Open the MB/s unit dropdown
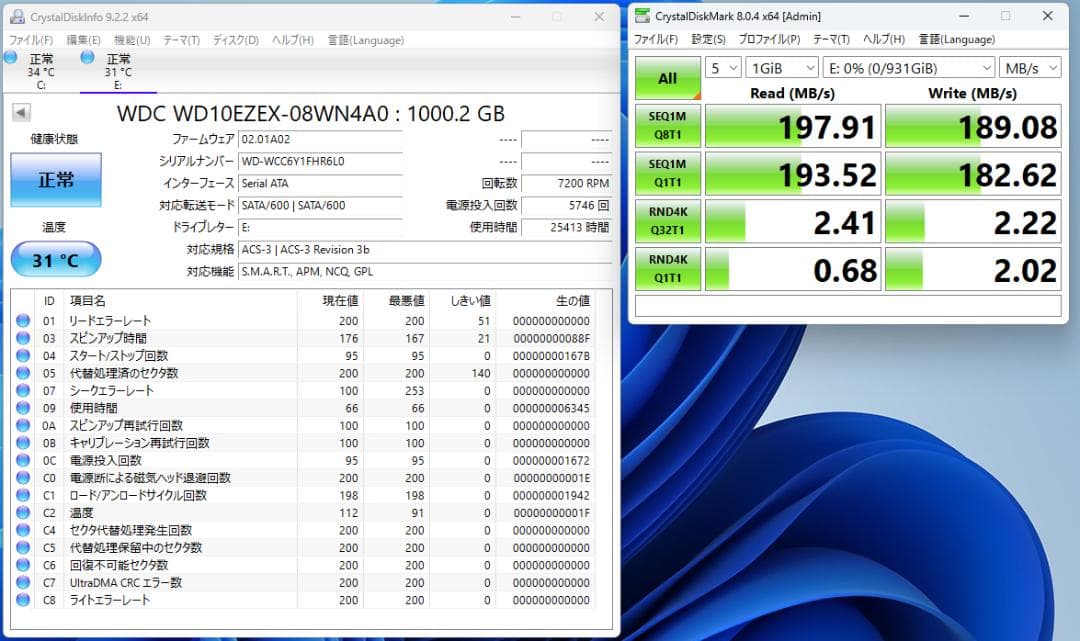 coord(1030,67)
